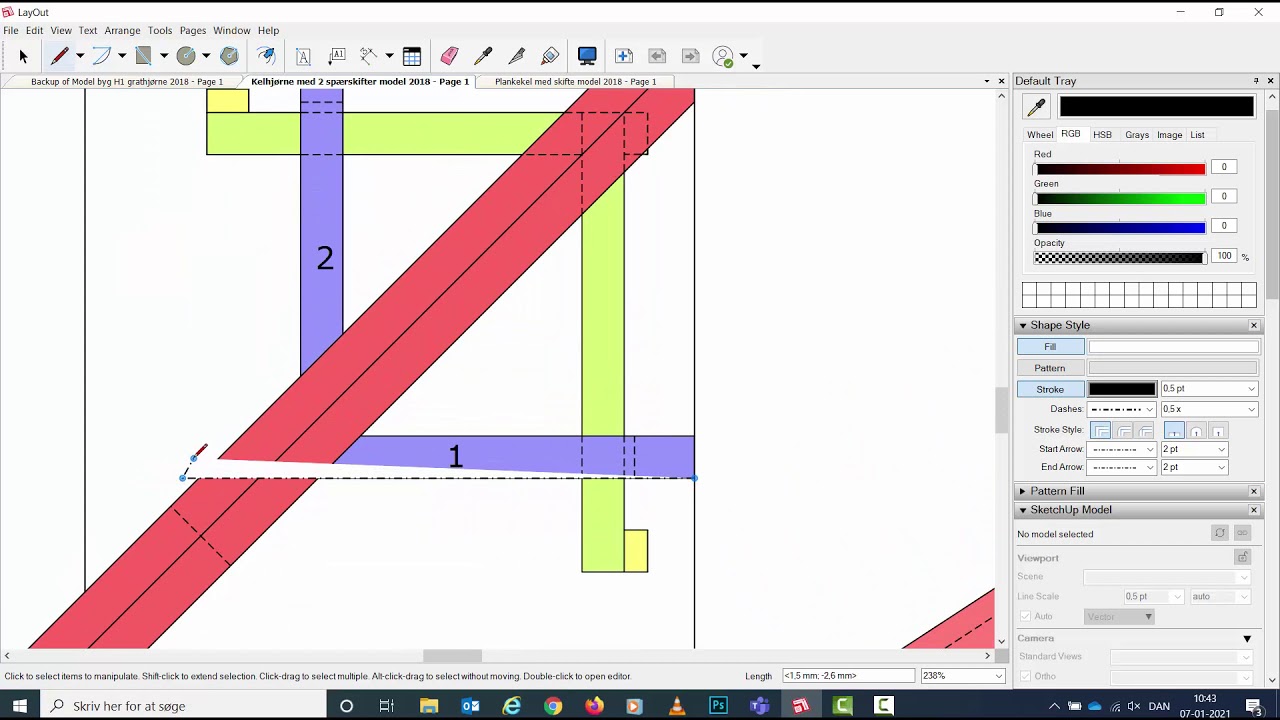The image size is (1280, 720).
Task: Switch to Backup of Model byg H1 tab
Action: point(127,82)
